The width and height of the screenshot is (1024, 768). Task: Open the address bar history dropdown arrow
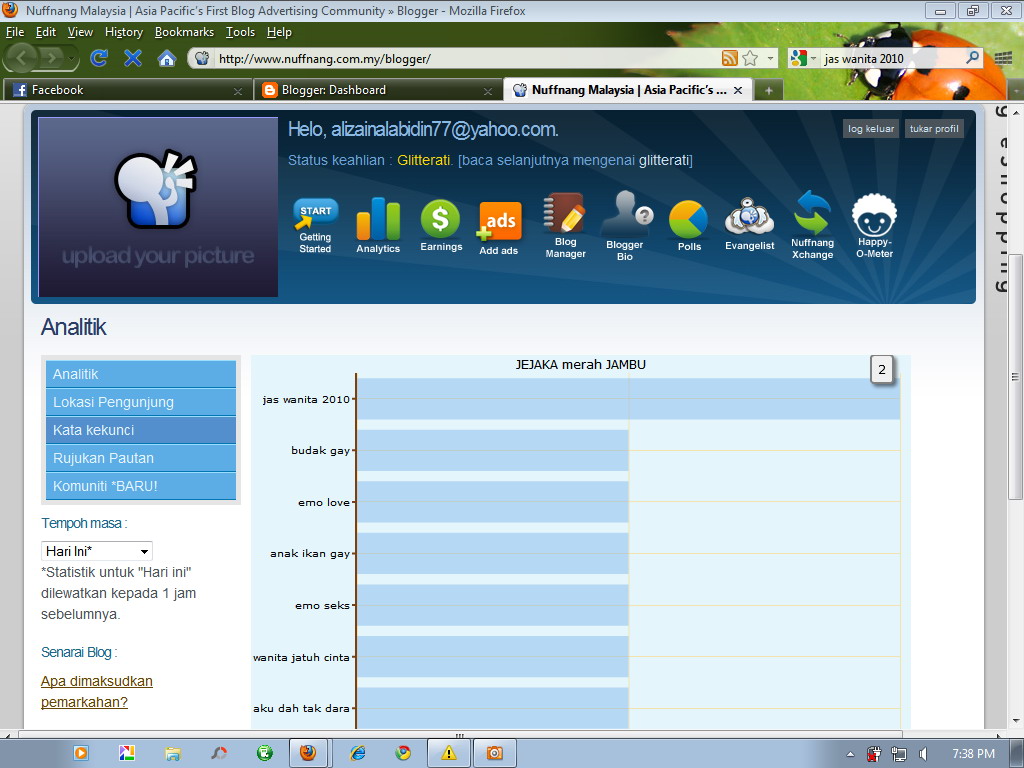(x=771, y=58)
